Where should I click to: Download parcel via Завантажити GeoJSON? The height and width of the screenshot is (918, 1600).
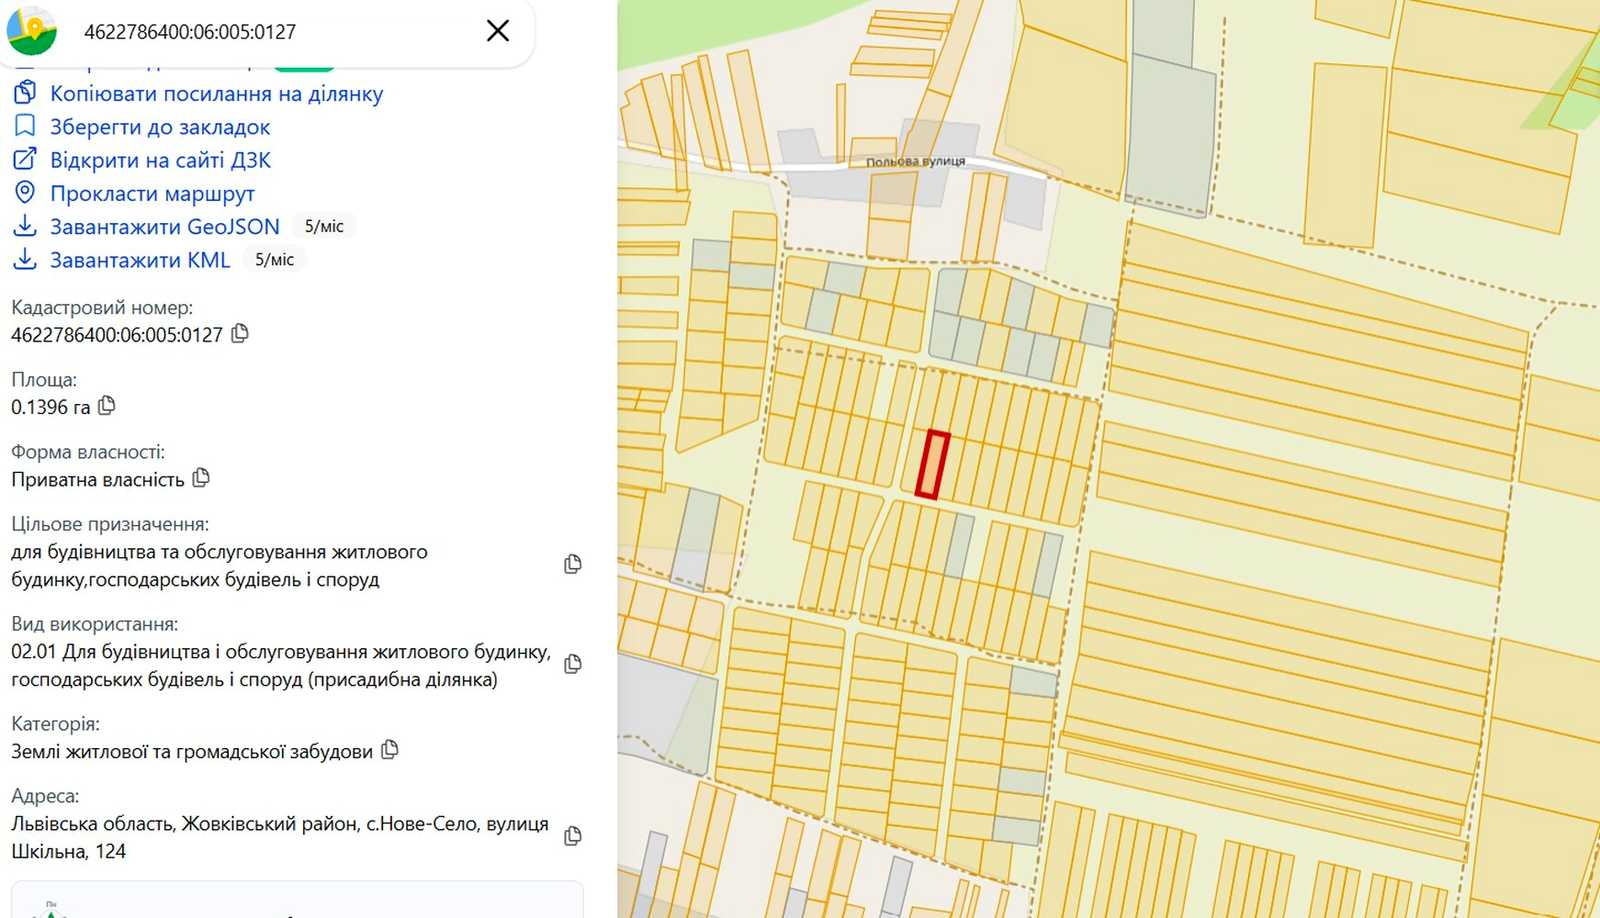[165, 227]
